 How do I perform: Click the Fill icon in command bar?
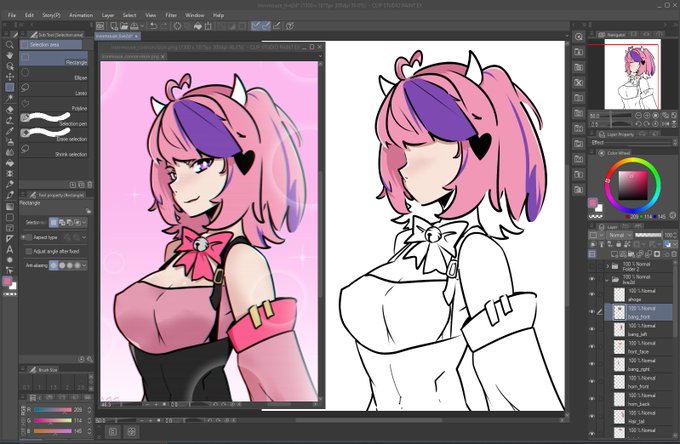point(198,26)
